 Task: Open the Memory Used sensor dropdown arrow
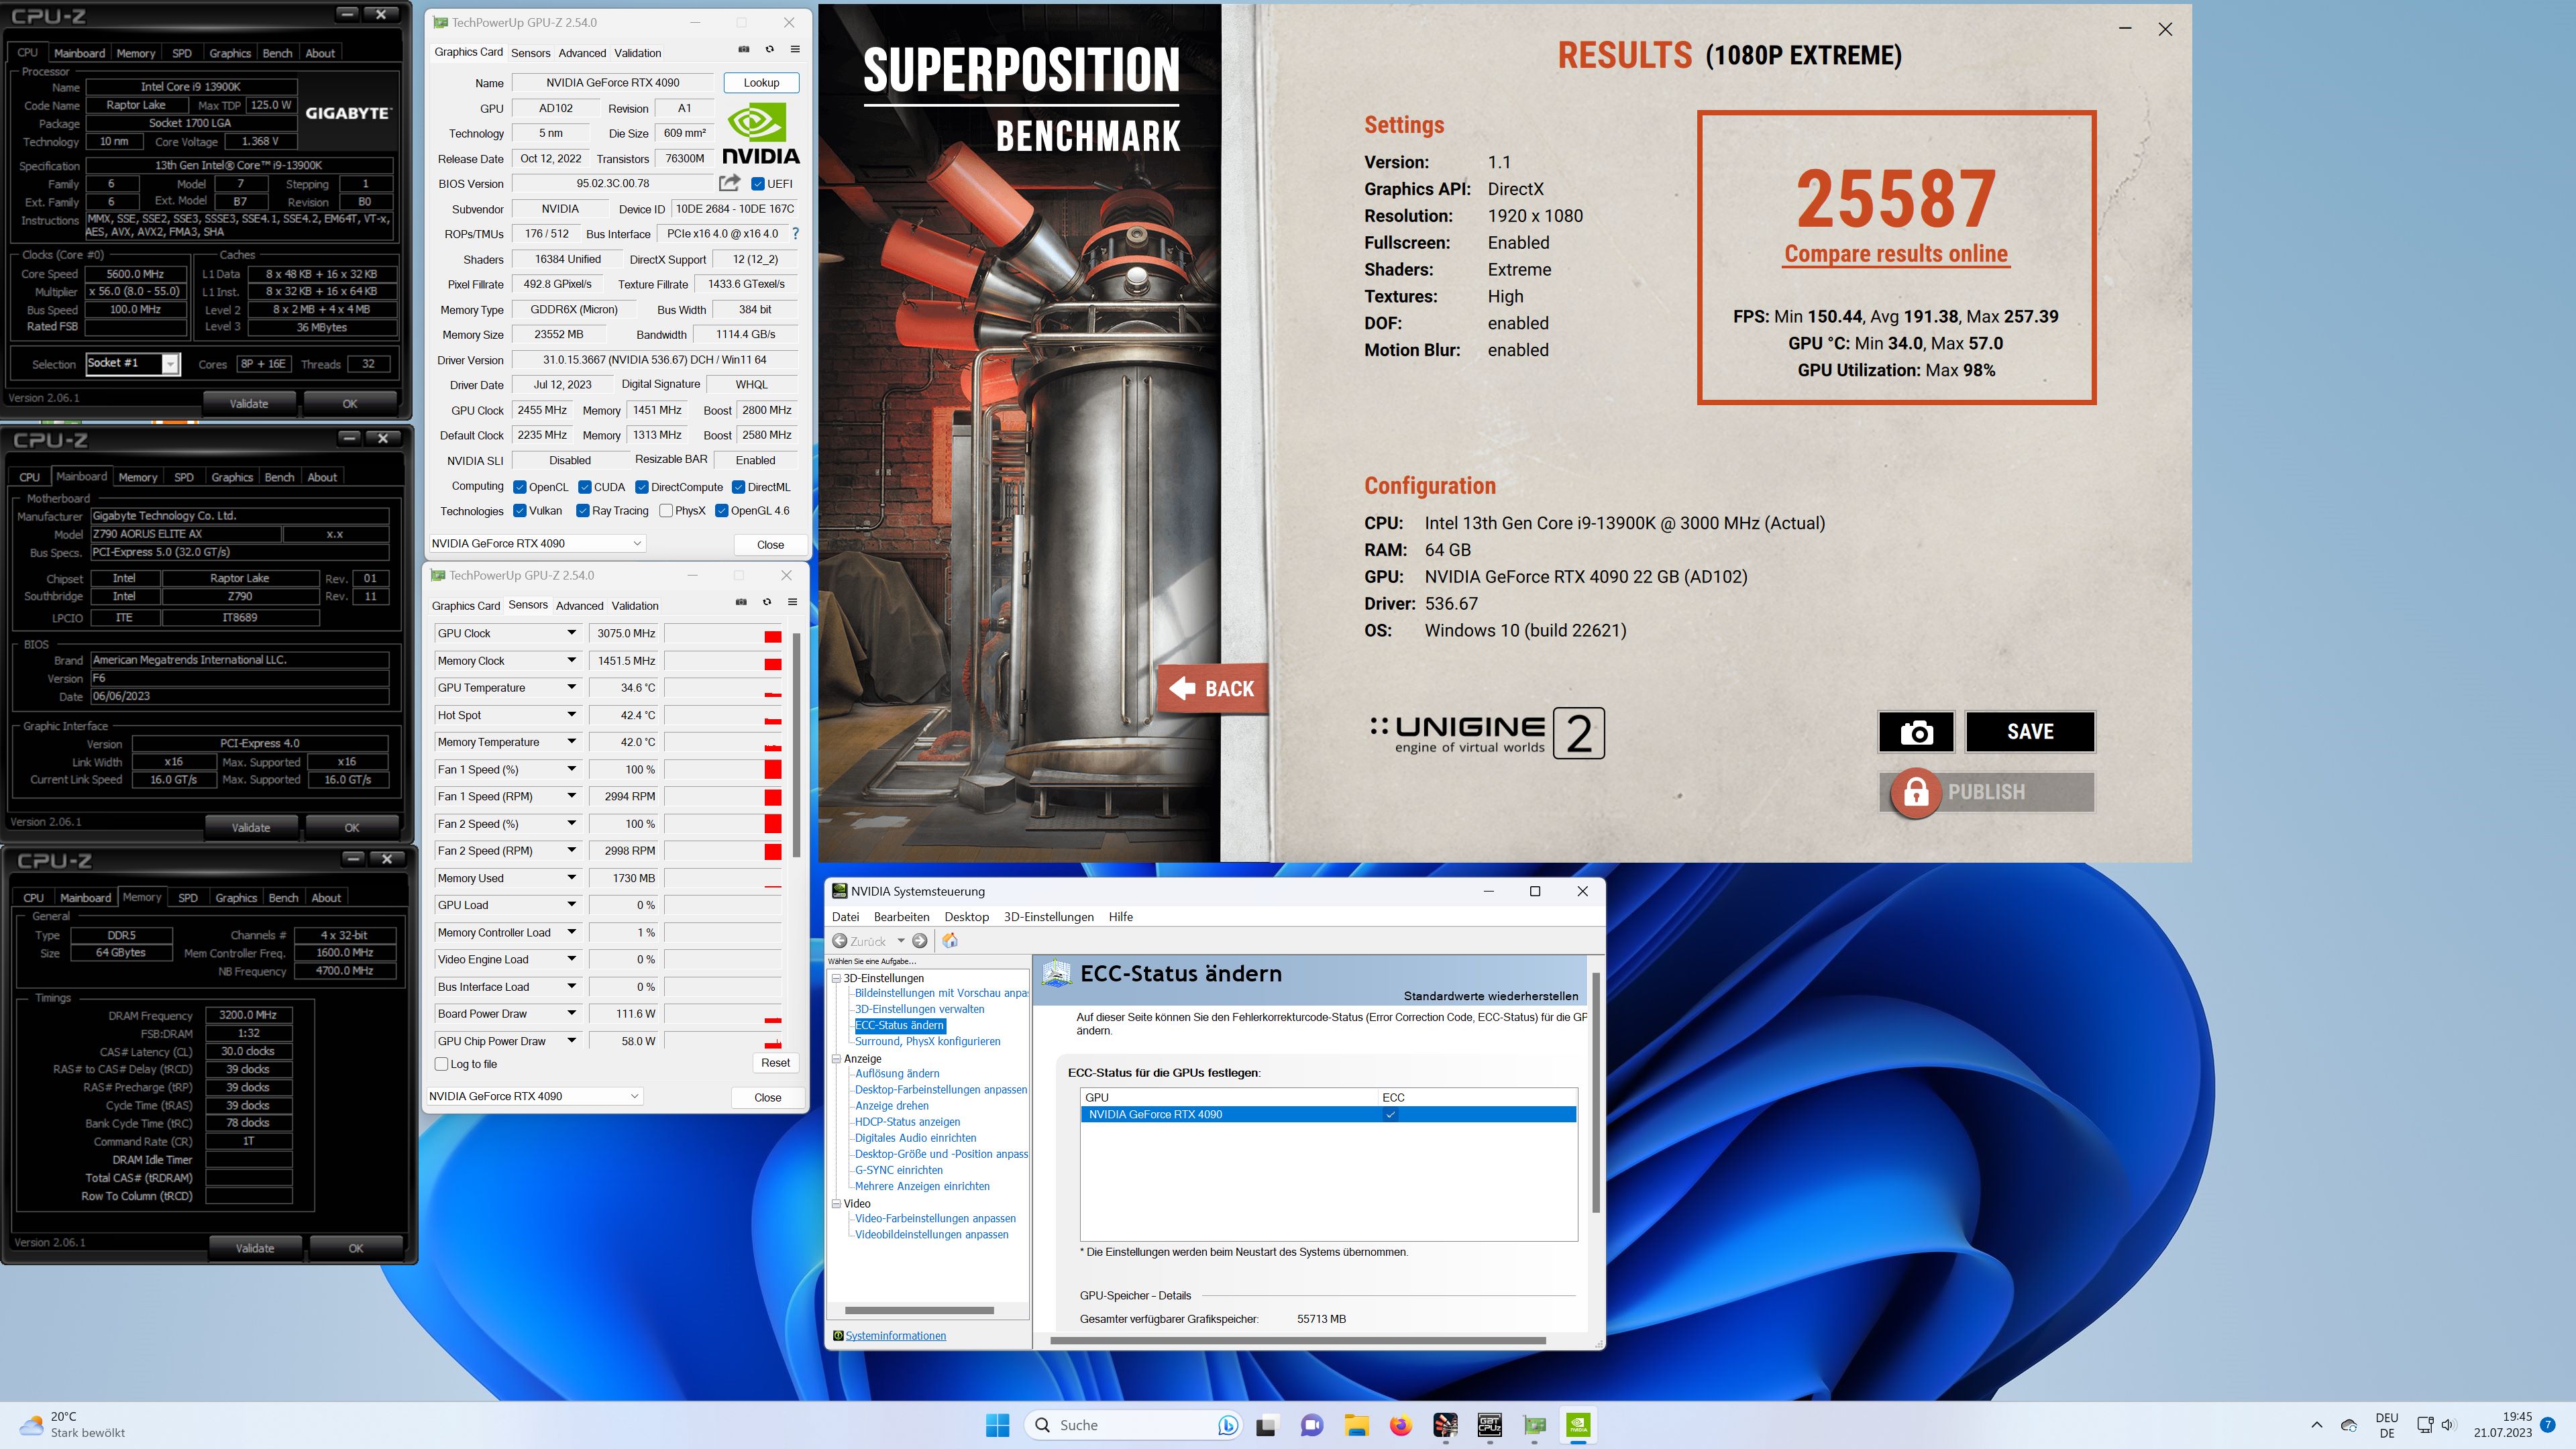(x=571, y=878)
